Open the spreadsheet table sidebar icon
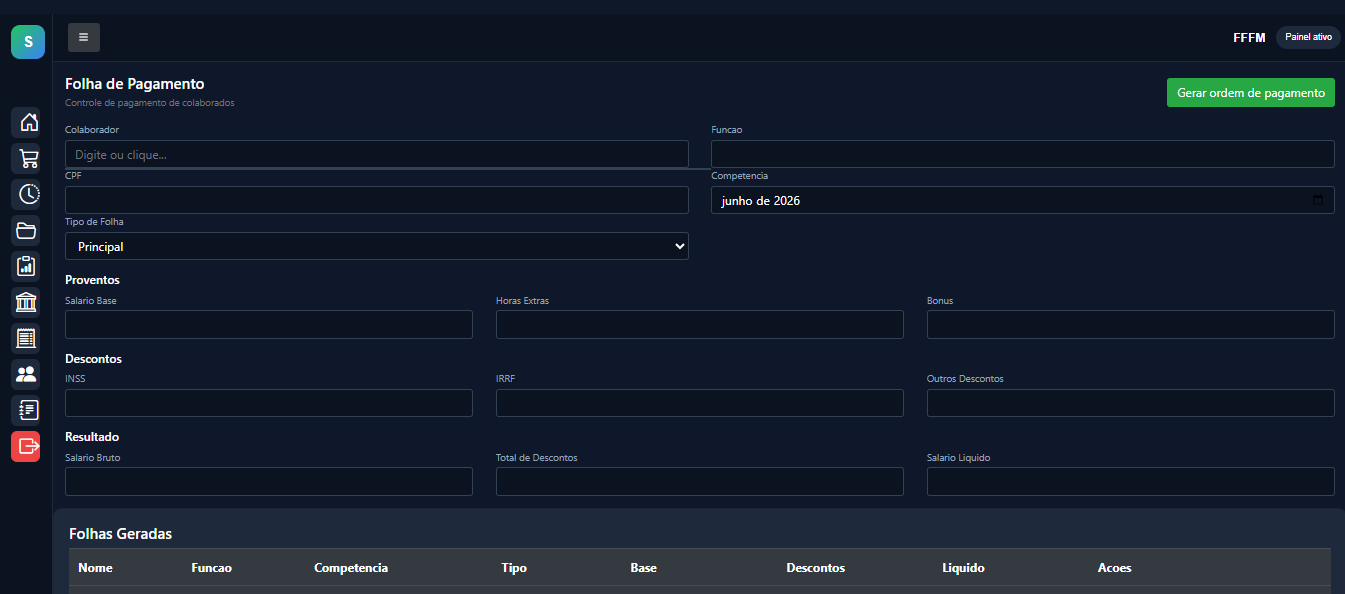 [26, 338]
